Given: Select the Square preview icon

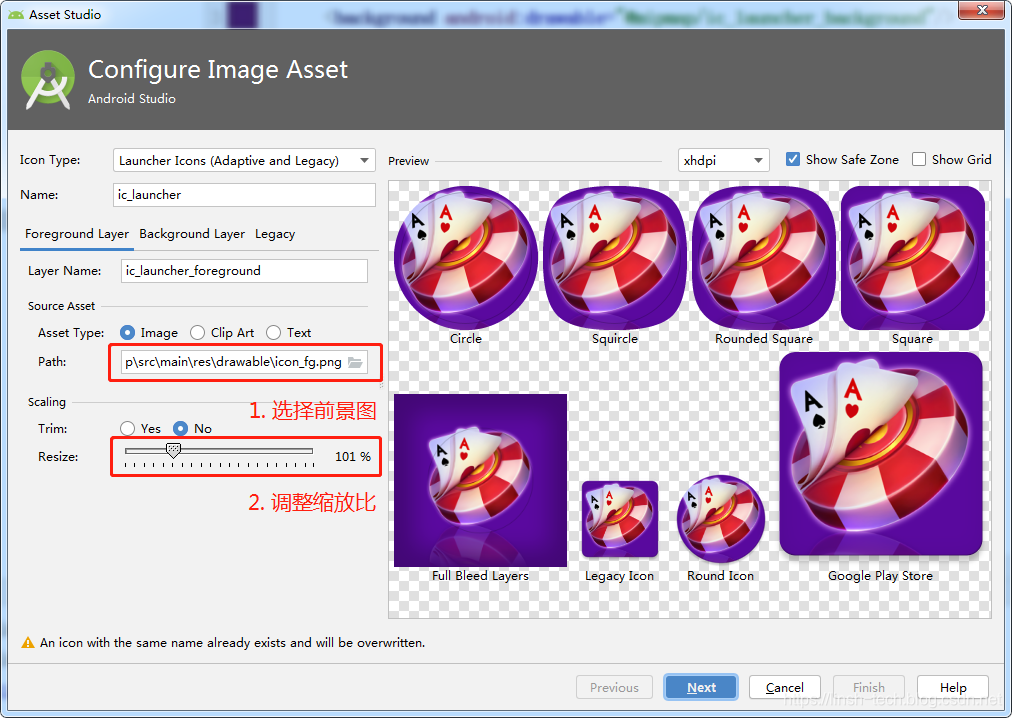Looking at the screenshot, I should (913, 258).
